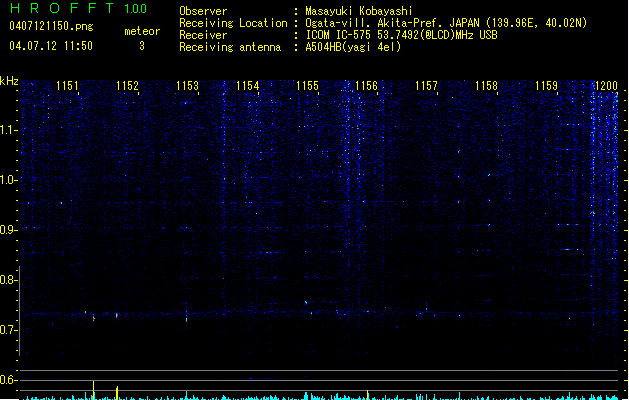The height and width of the screenshot is (400, 629).
Task: Click the 1151 time marker
Action: [67, 86]
